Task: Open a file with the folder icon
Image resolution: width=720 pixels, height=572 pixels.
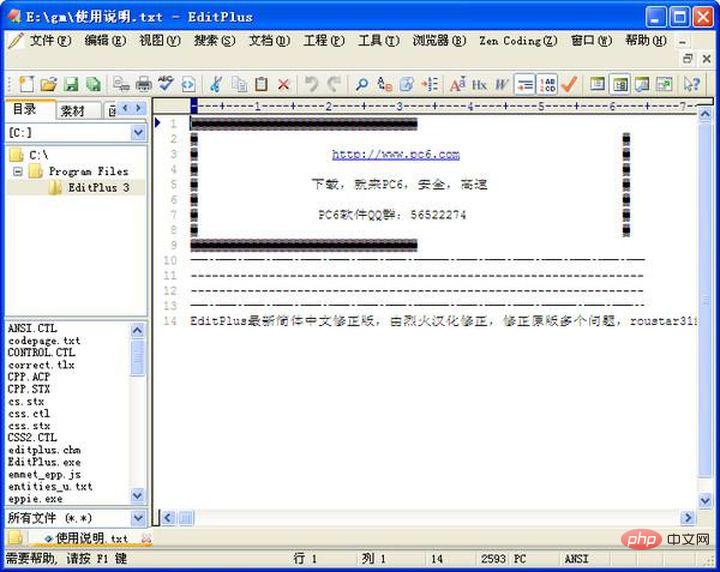Action: [49, 84]
